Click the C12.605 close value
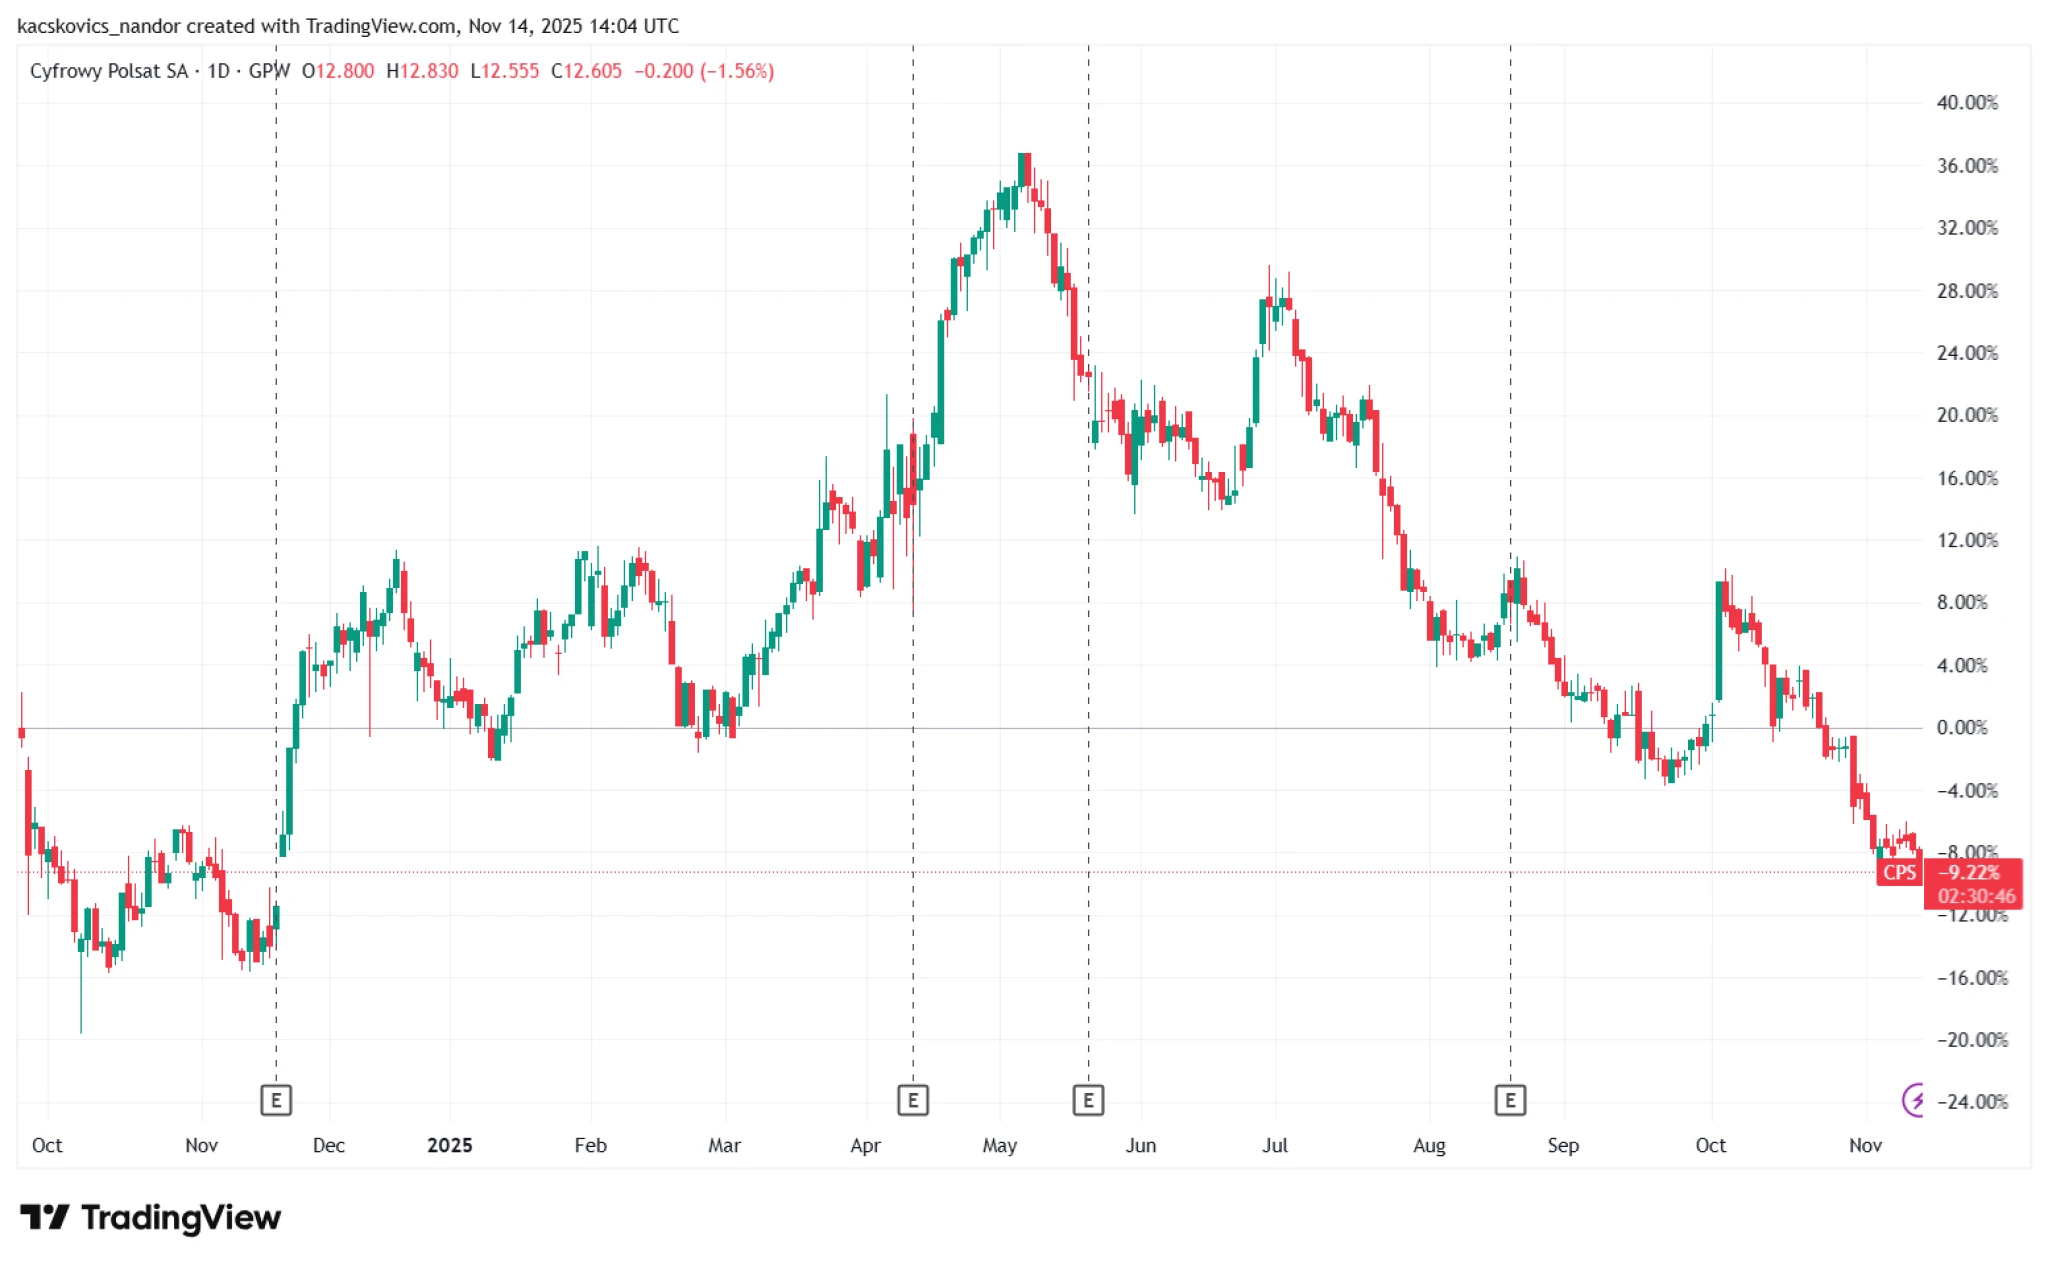The width and height of the screenshot is (2048, 1267). click(586, 71)
